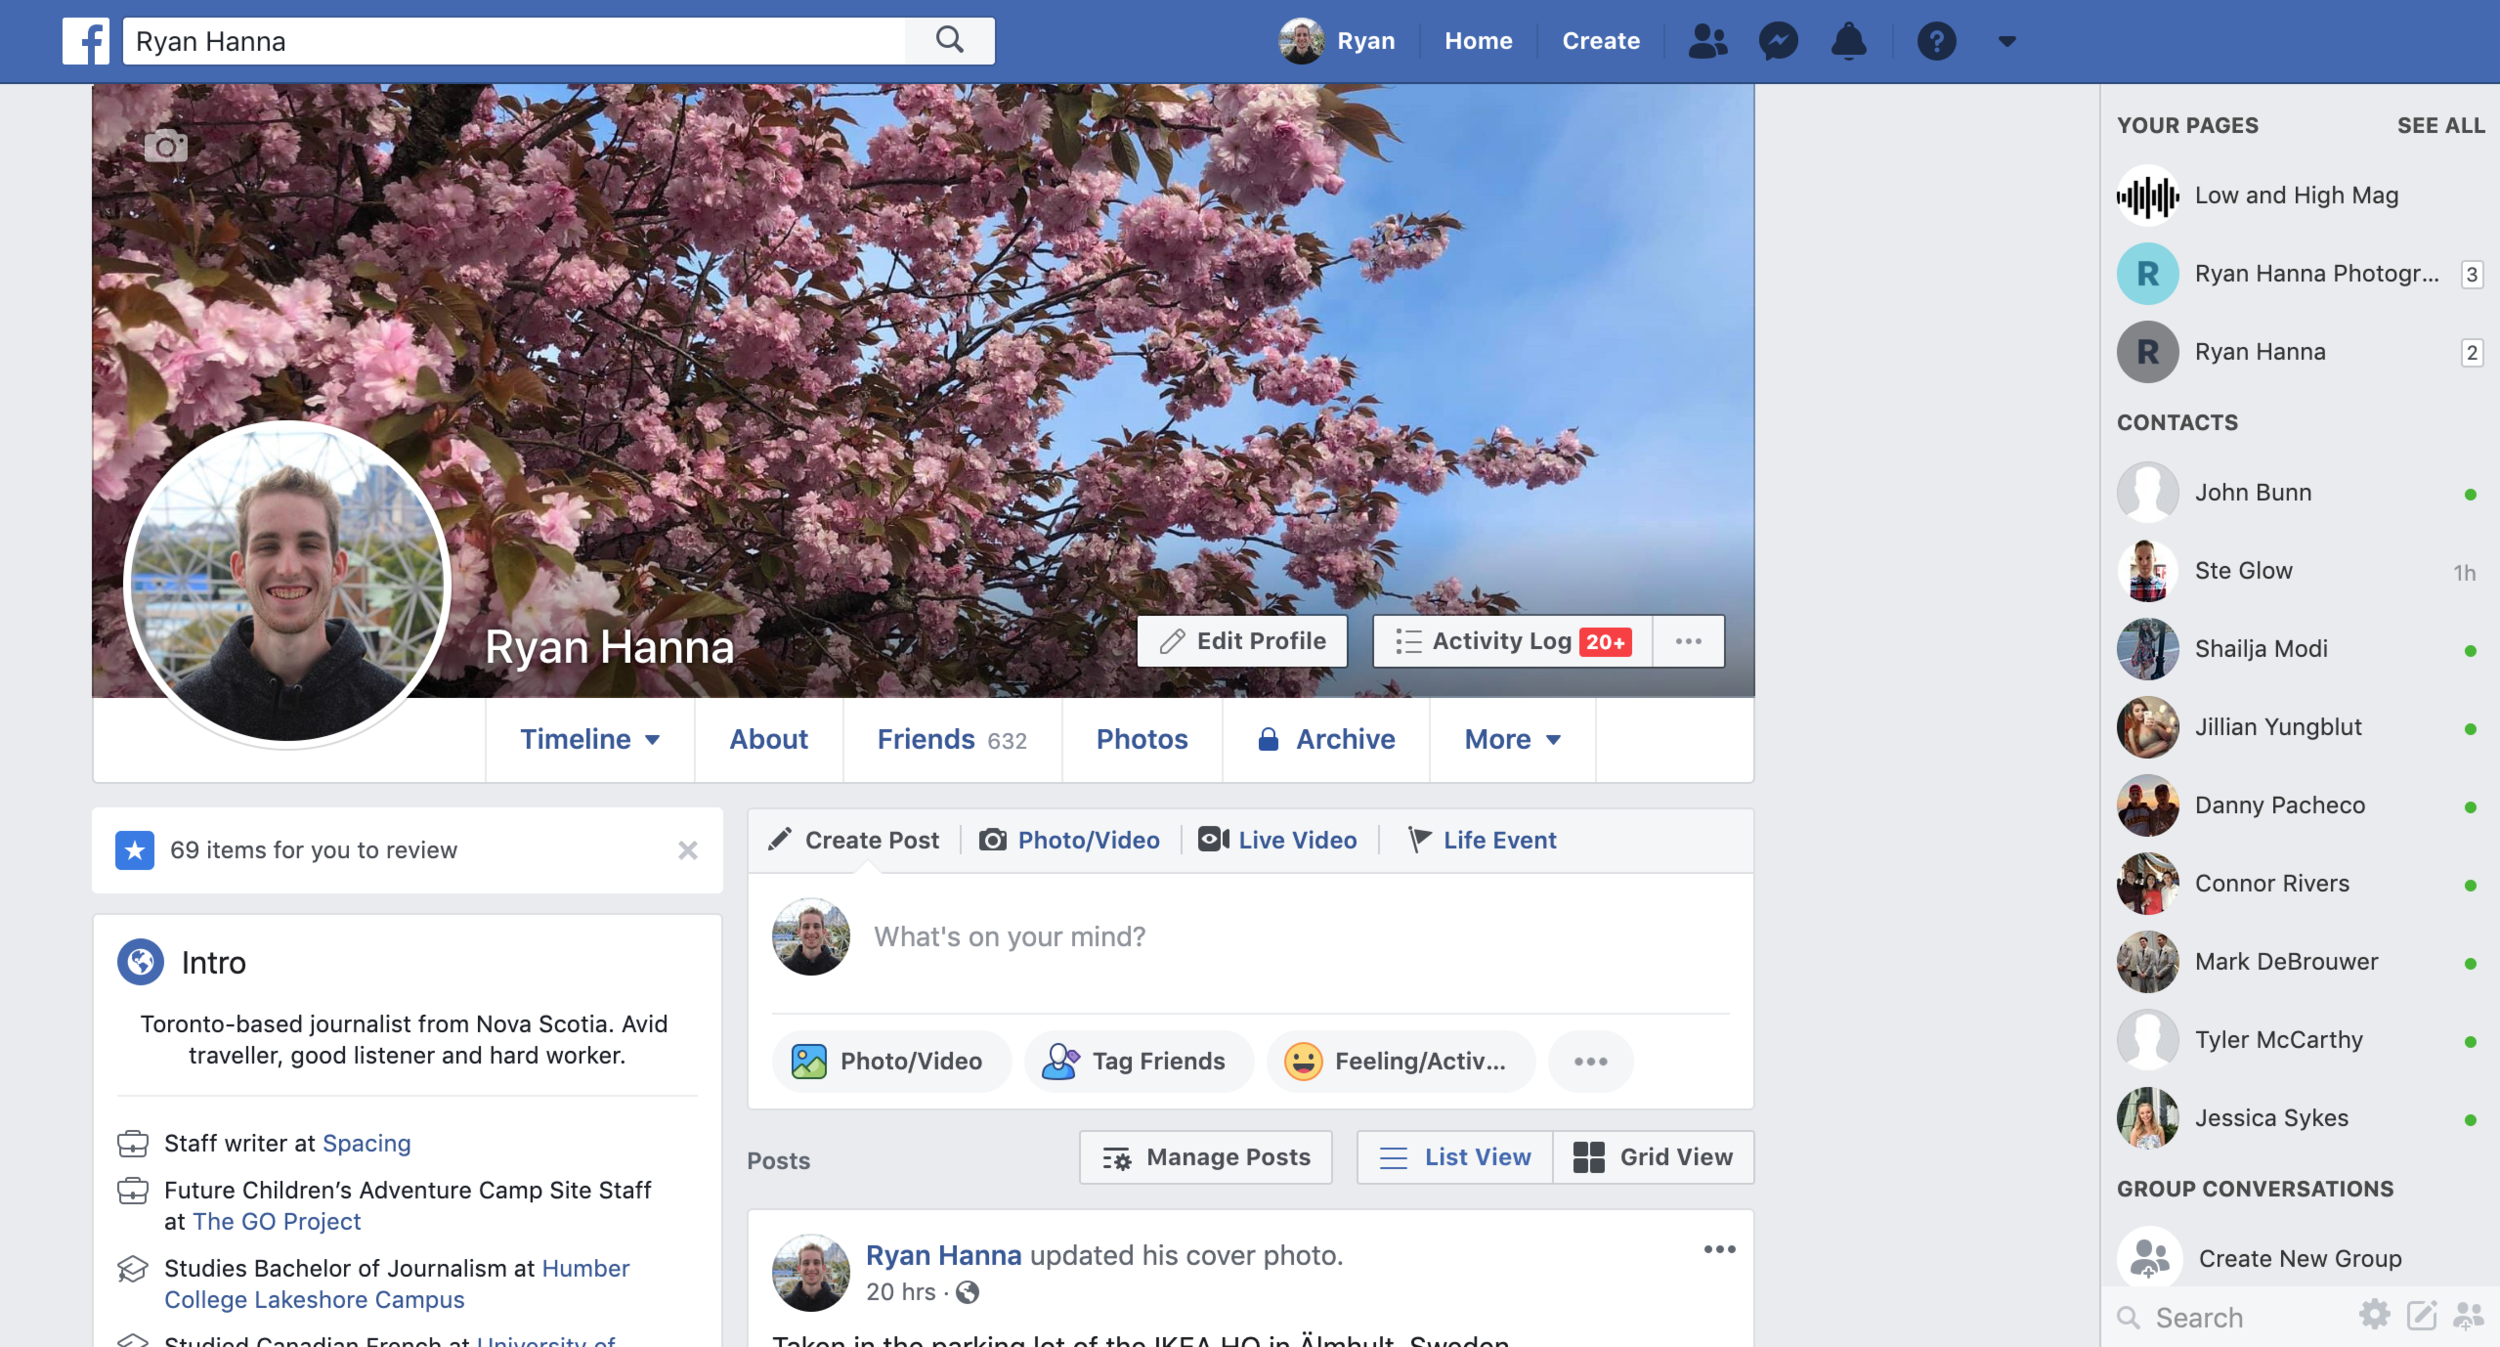The image size is (2500, 1347).
Task: Open Ryan Hanna page with grey avatar
Action: tap(2300, 352)
